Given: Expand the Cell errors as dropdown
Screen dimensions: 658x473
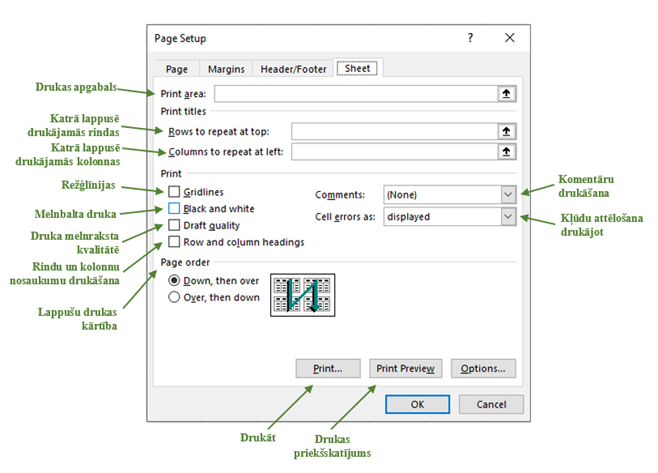Looking at the screenshot, I should coord(508,216).
